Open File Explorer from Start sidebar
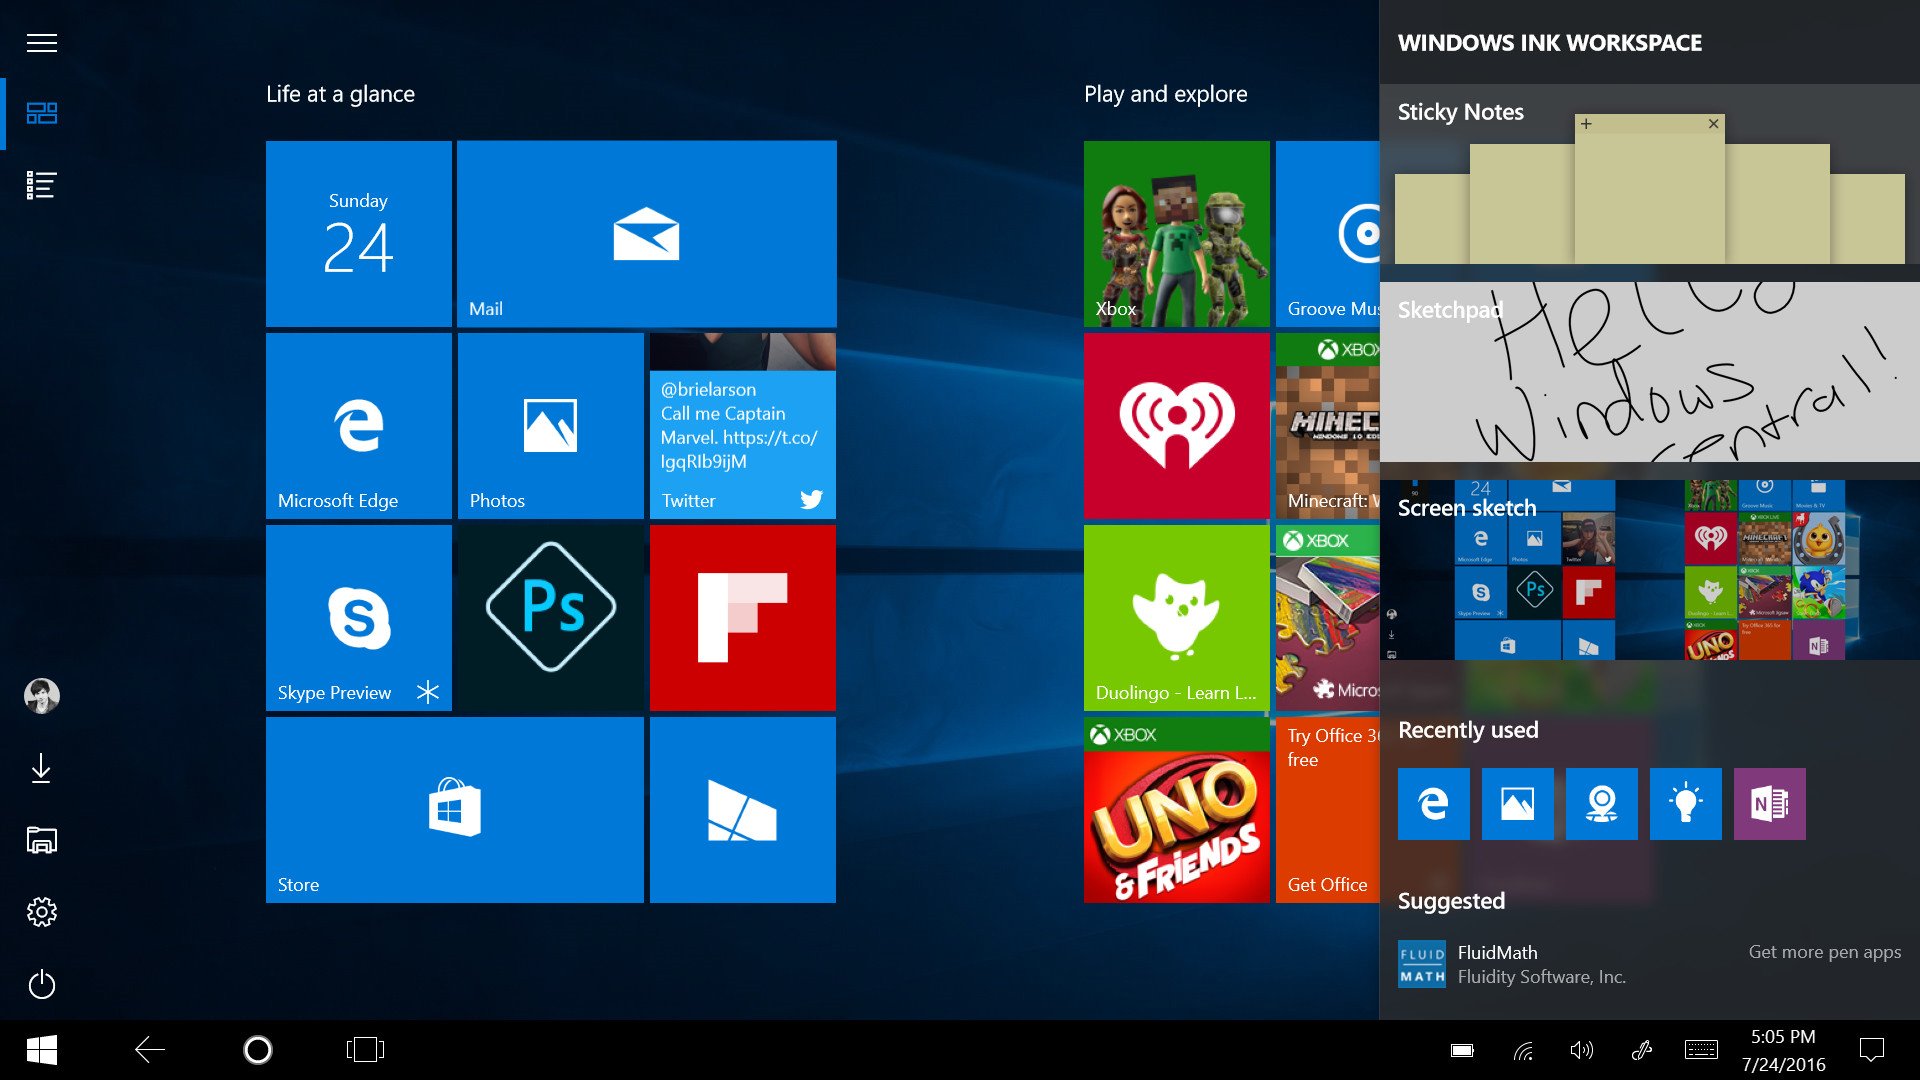This screenshot has height=1080, width=1920. 41,840
